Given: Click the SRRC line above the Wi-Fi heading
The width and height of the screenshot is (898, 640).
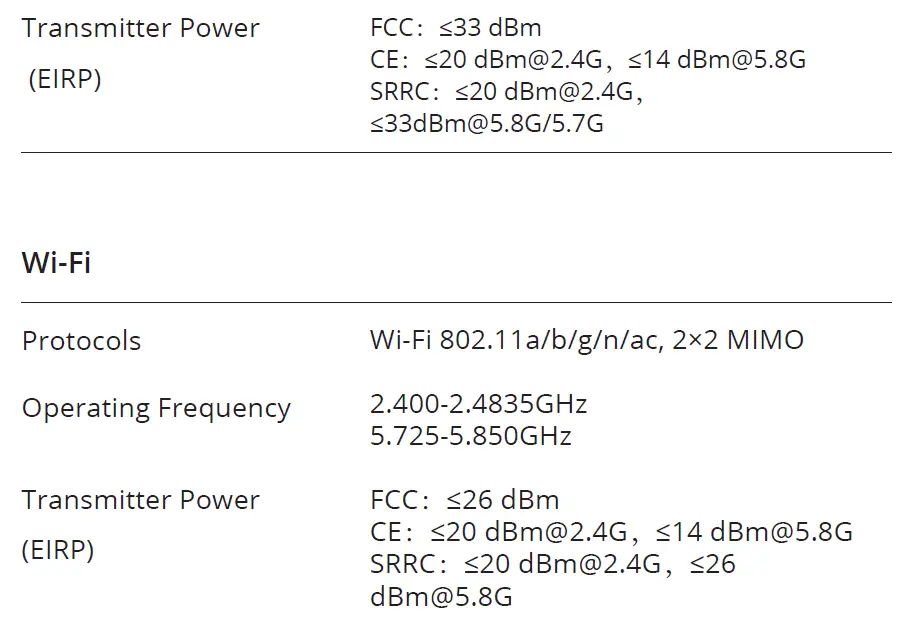Looking at the screenshot, I should 505,92.
